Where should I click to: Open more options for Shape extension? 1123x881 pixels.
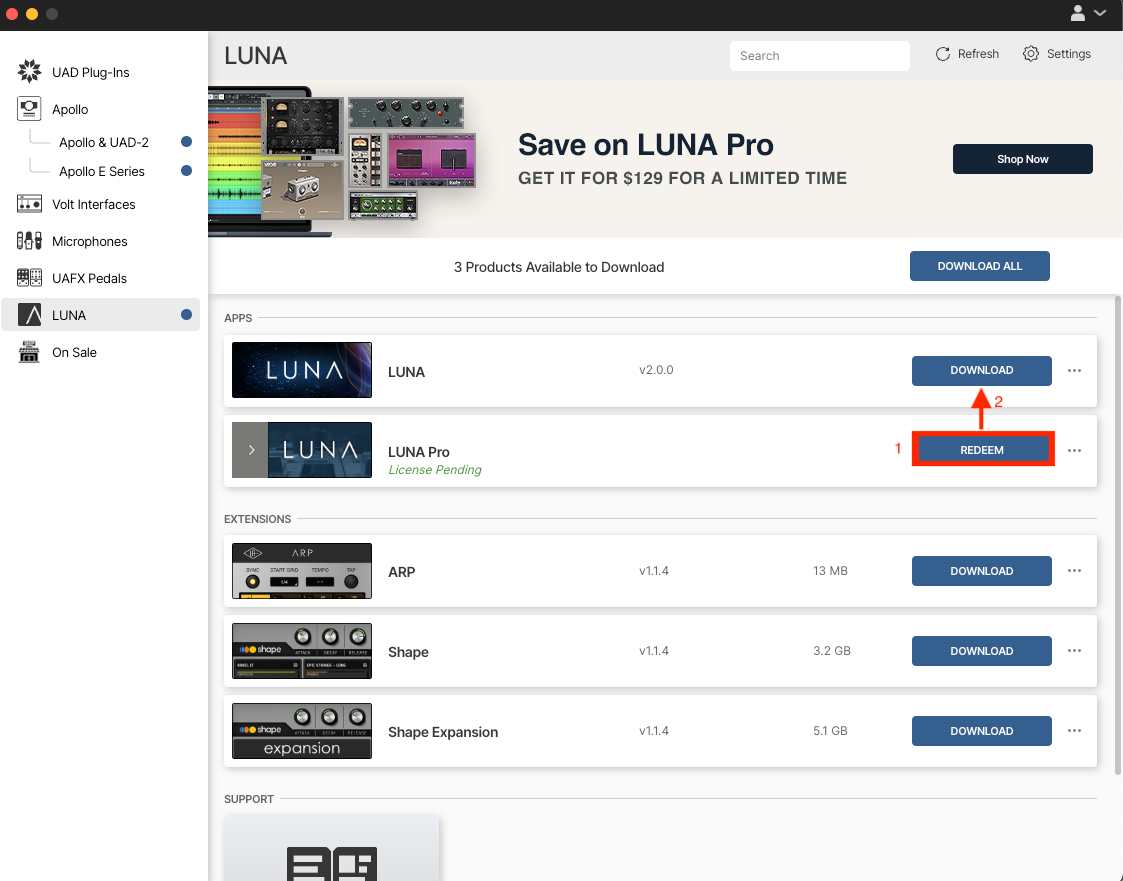click(x=1074, y=651)
